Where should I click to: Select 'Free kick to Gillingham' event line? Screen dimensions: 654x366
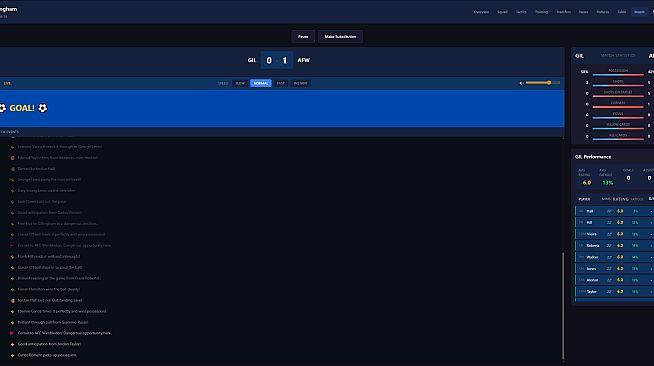click(58, 223)
